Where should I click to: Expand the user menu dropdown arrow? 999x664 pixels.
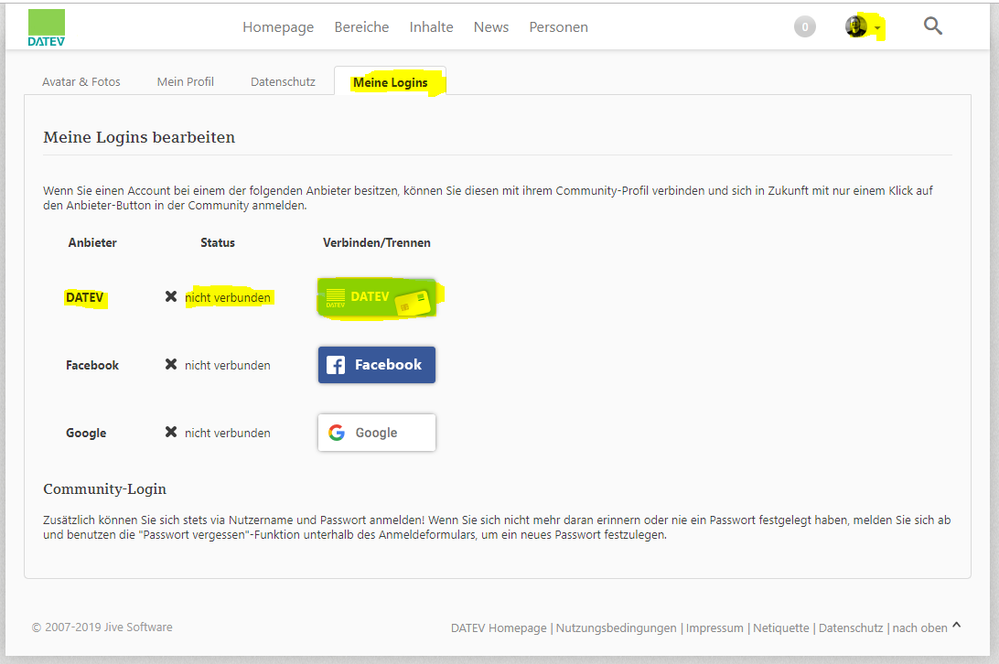pyautogui.click(x=877, y=28)
